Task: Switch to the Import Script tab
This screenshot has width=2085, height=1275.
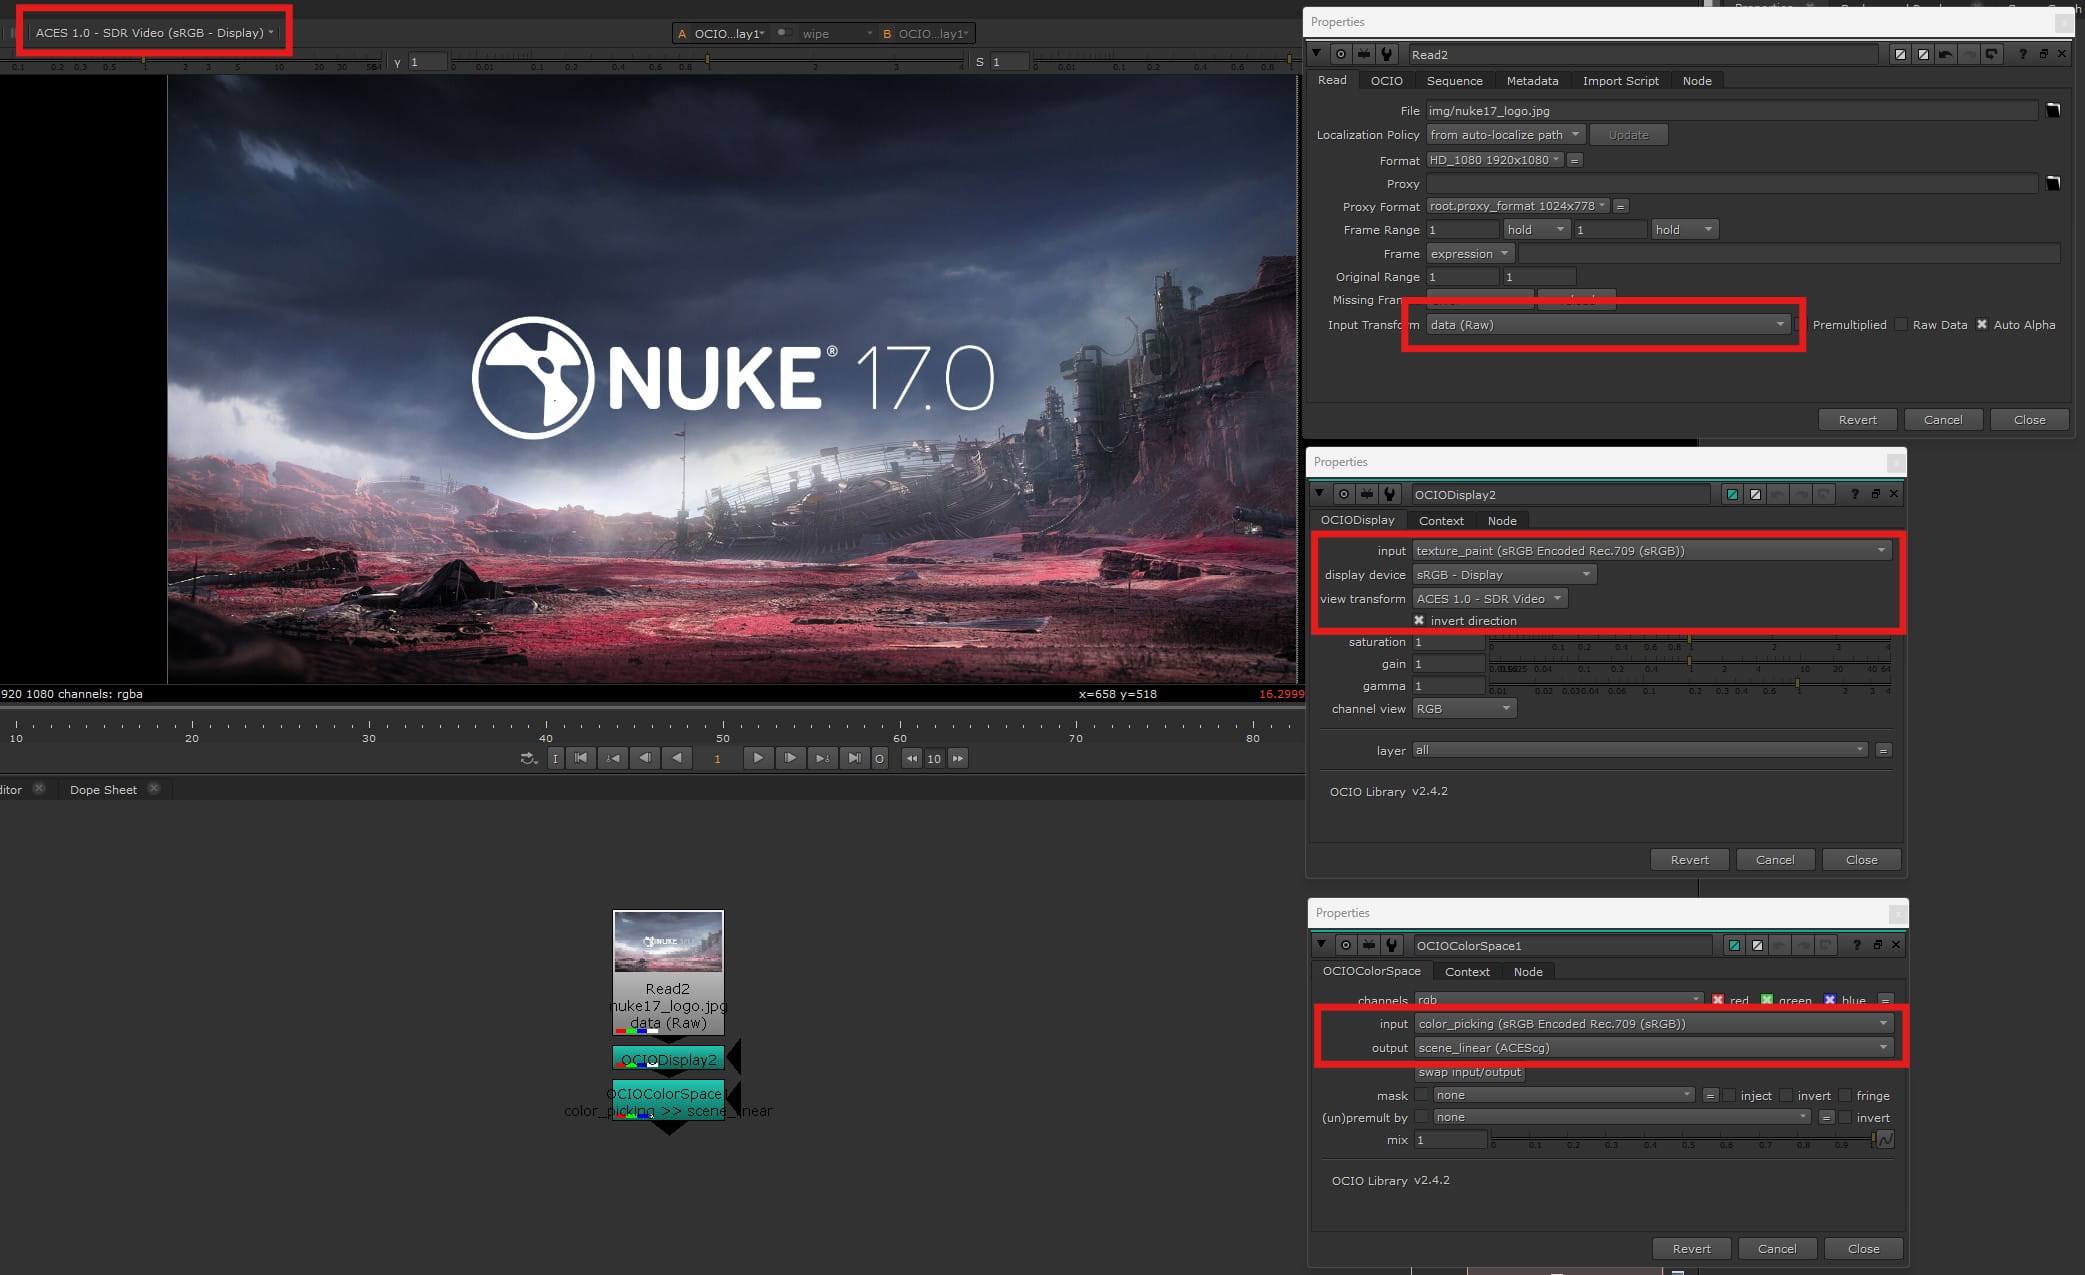Action: coord(1620,81)
